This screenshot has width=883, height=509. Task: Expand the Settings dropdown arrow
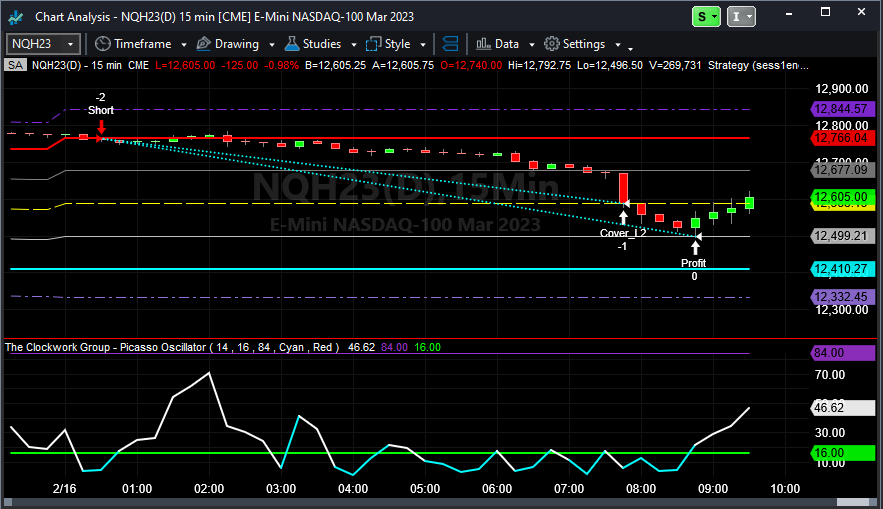click(x=618, y=44)
